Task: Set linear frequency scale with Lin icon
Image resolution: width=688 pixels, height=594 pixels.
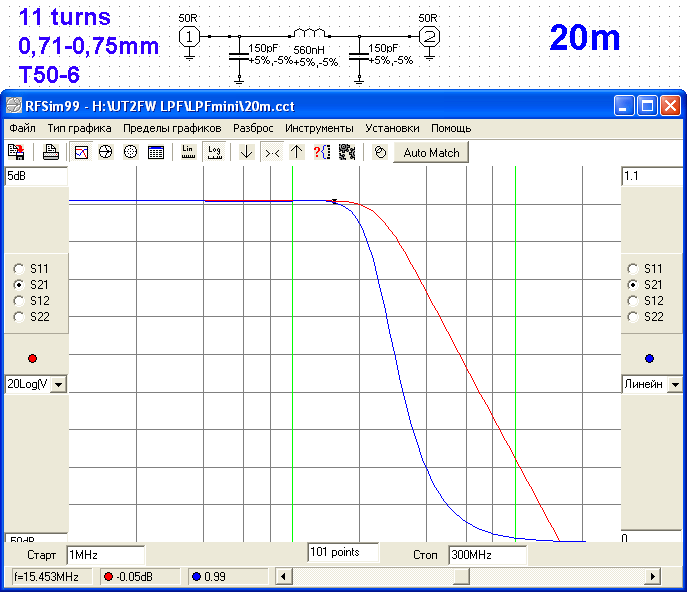Action: pyautogui.click(x=188, y=152)
